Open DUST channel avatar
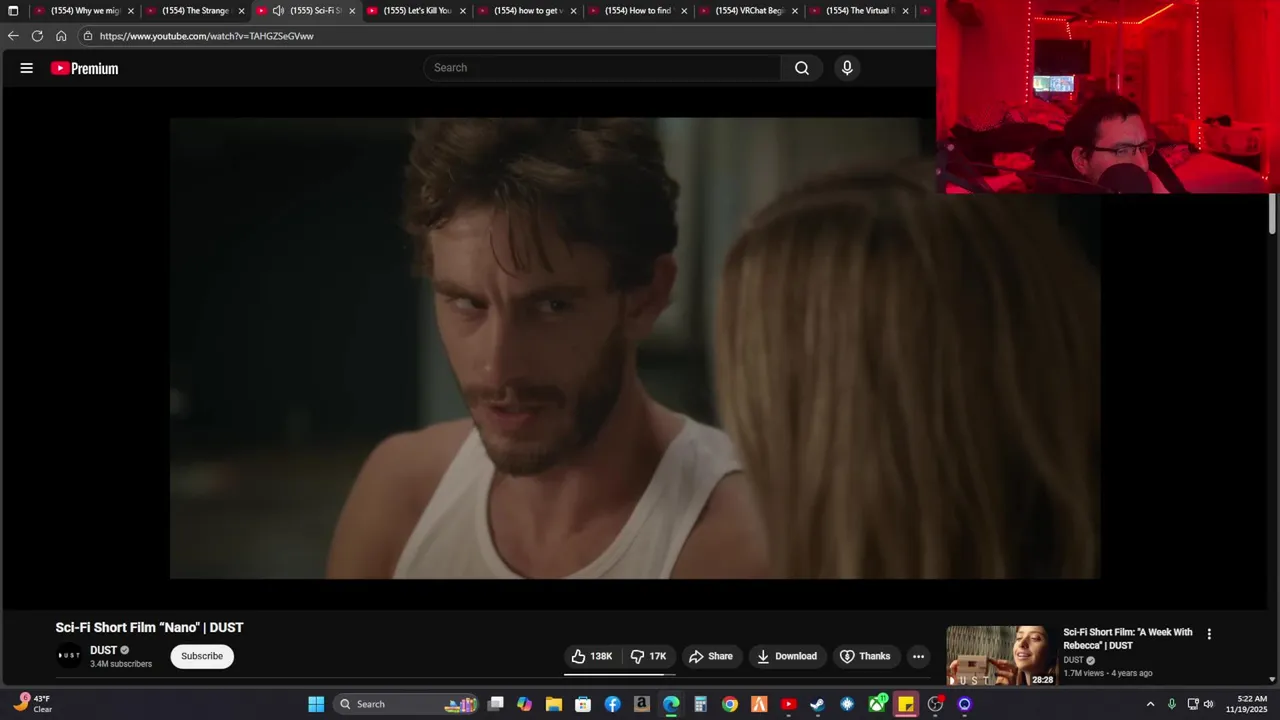 pos(69,656)
